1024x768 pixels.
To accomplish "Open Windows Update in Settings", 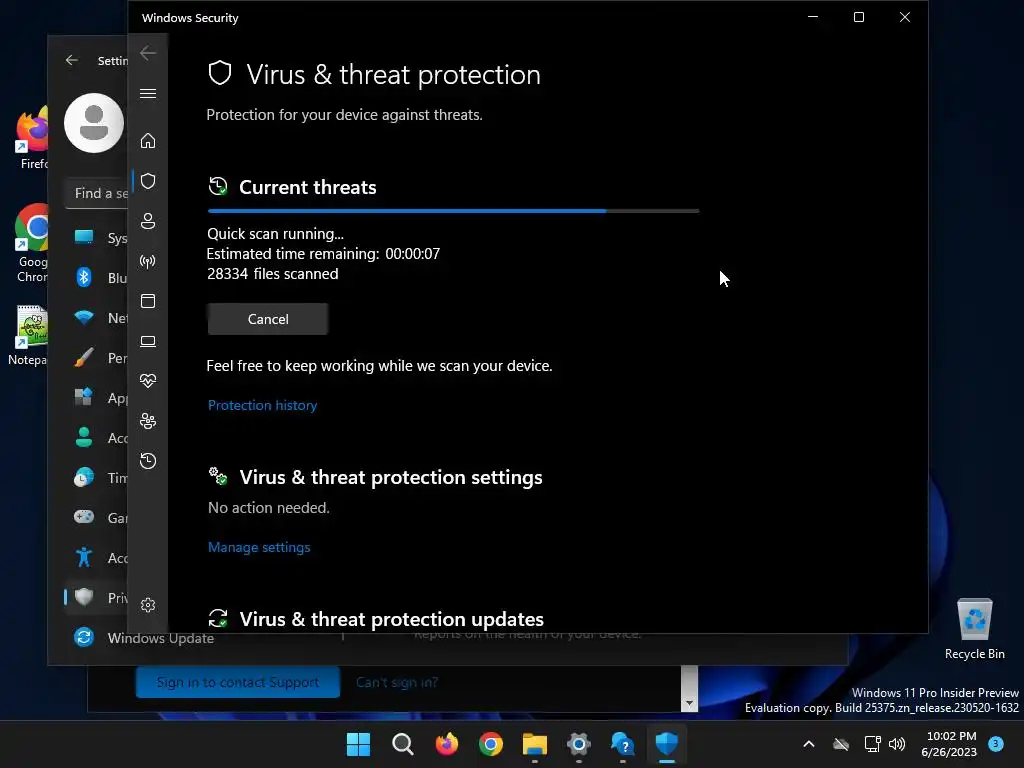I will tap(144, 638).
